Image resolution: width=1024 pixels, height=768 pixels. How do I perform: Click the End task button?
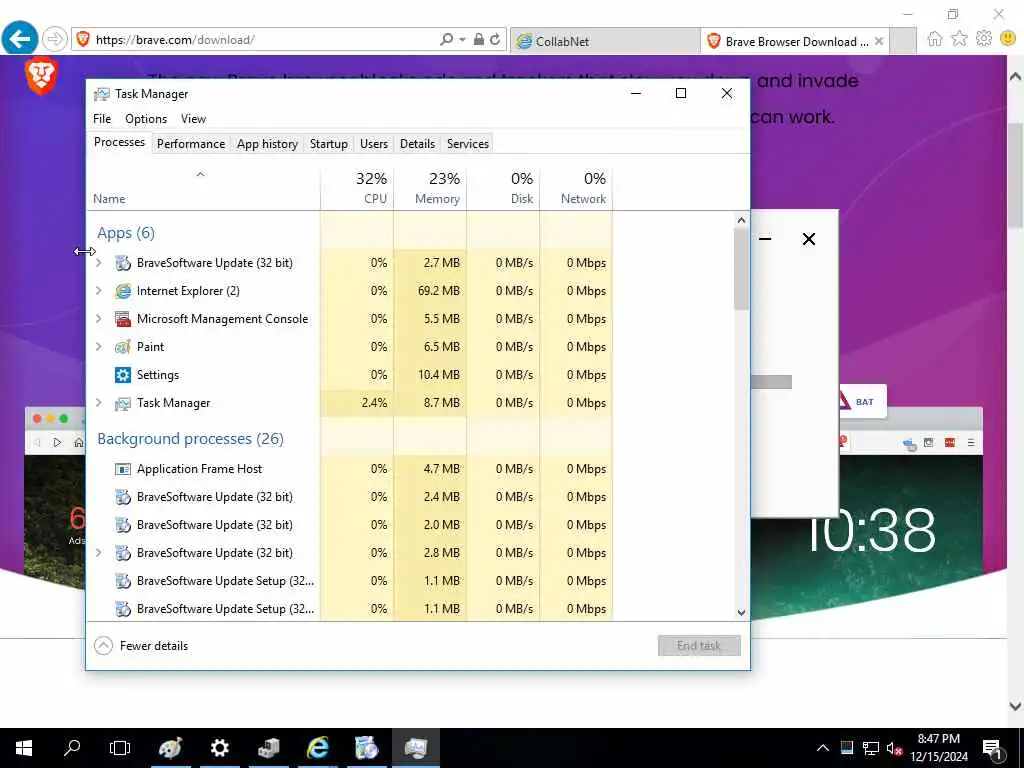tap(699, 646)
